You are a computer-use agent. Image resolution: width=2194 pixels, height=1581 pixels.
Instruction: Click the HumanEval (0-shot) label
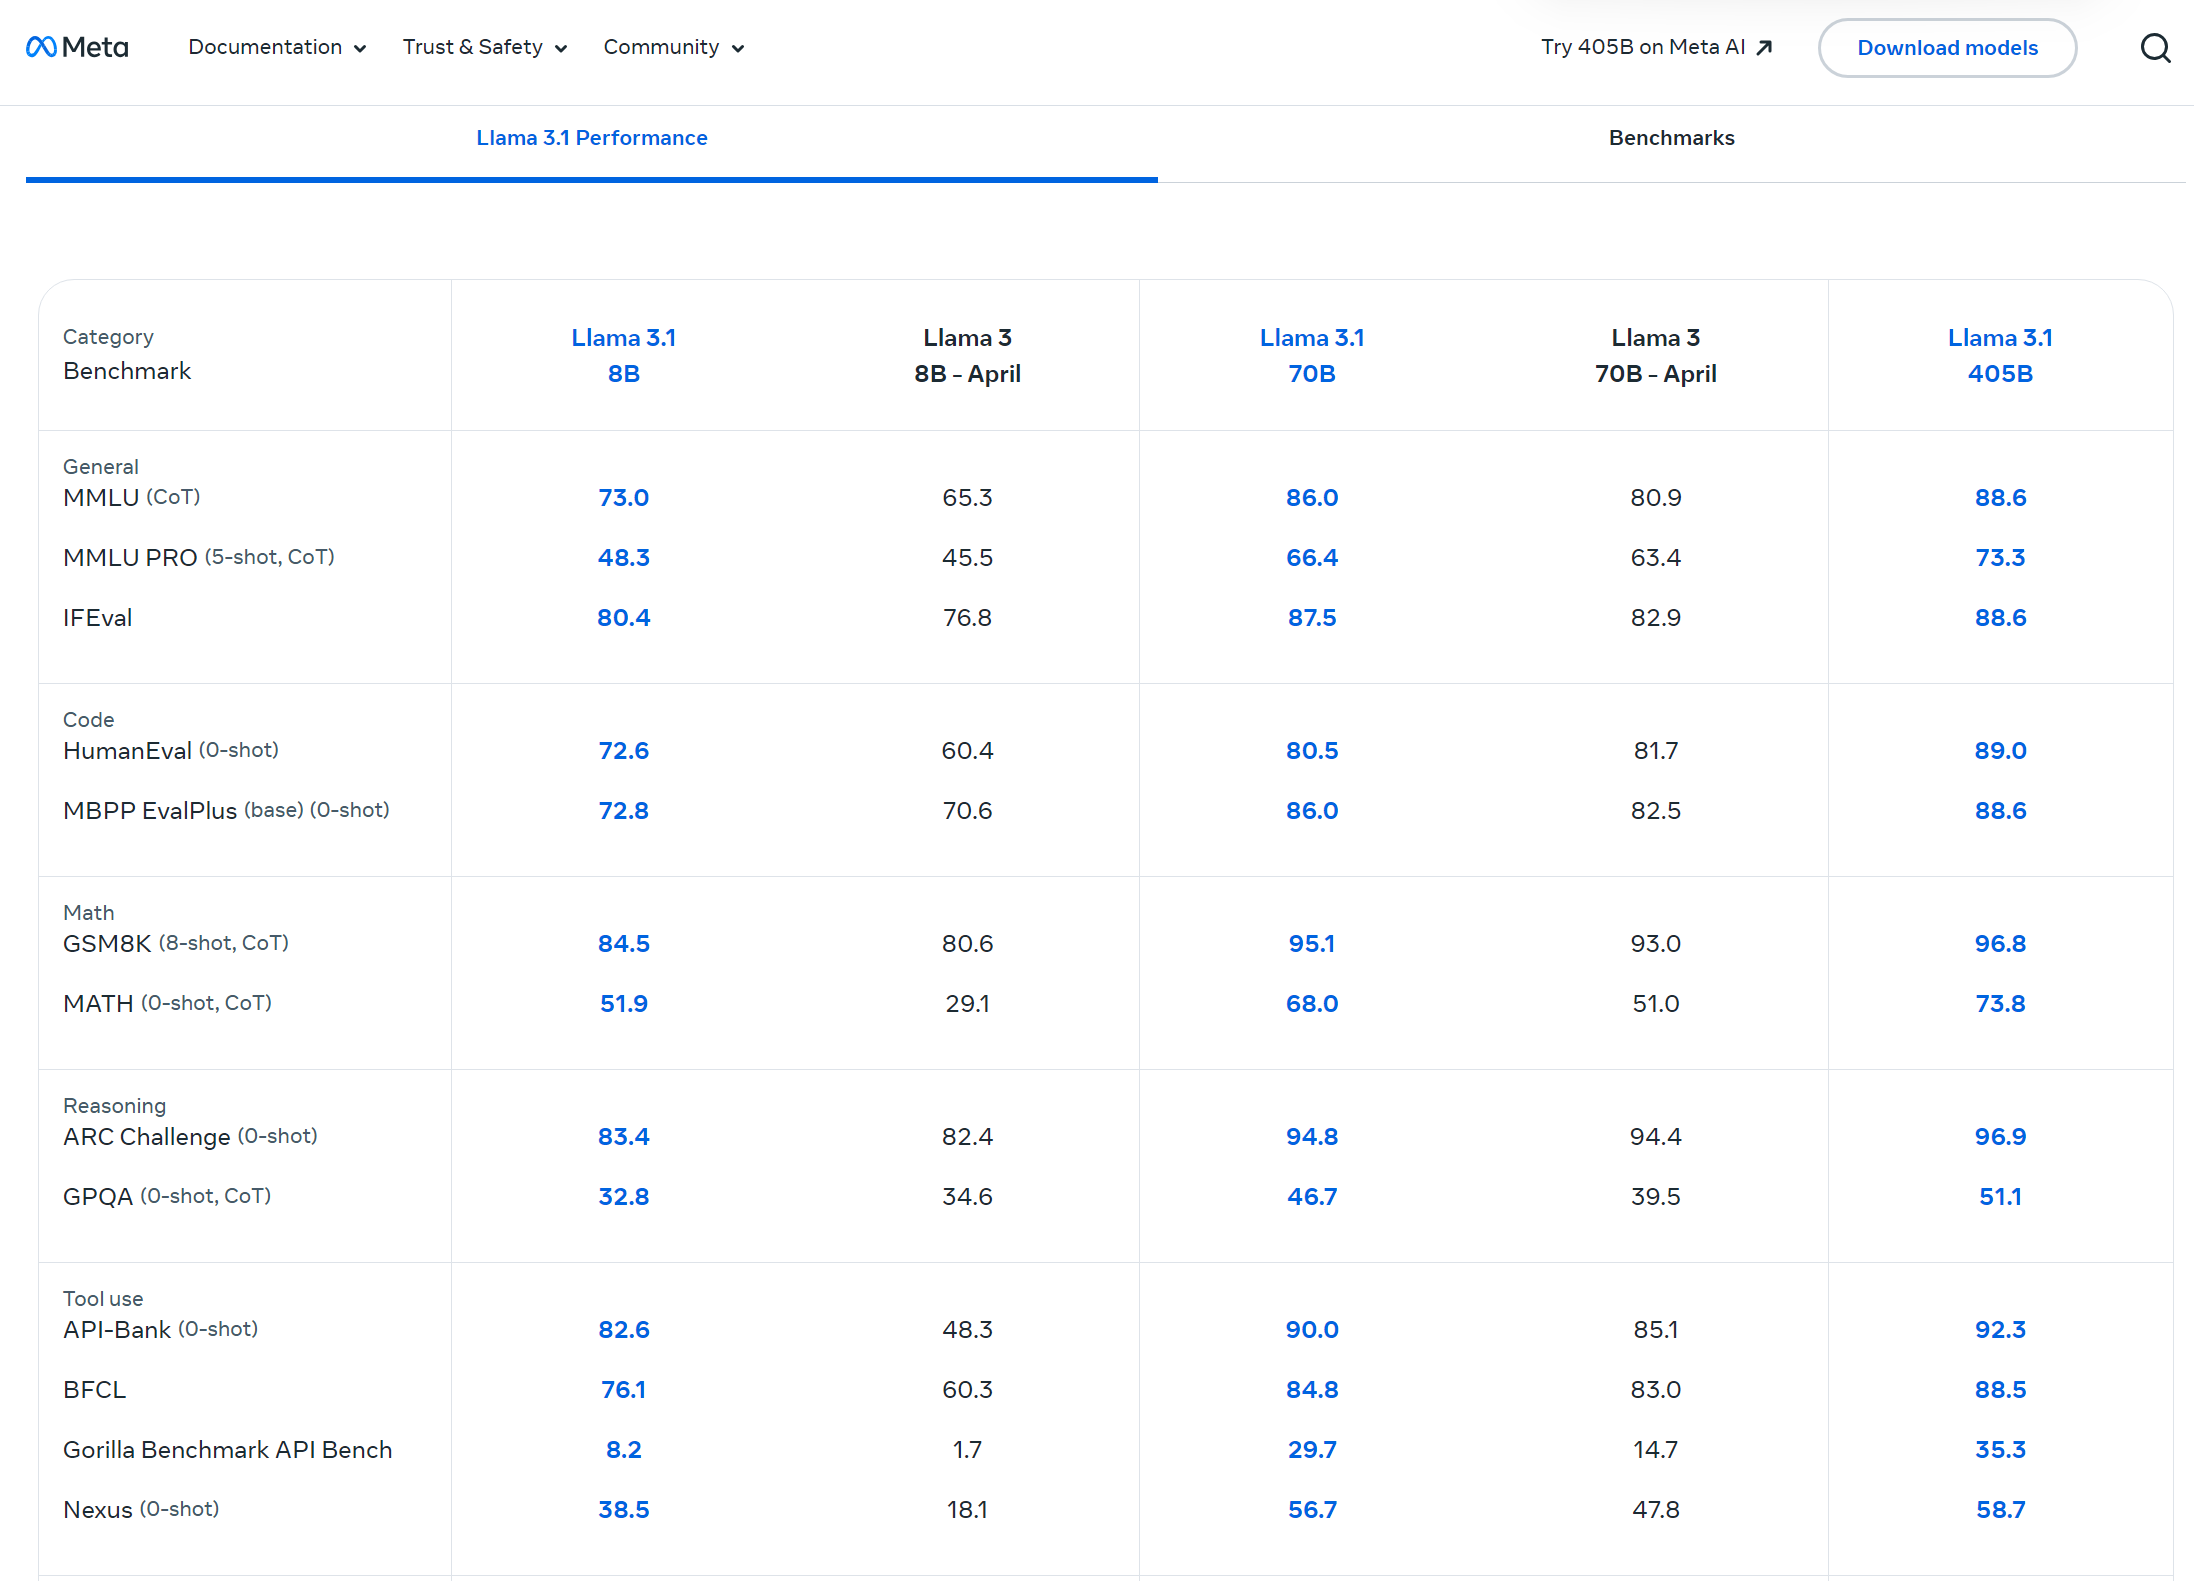(x=171, y=750)
